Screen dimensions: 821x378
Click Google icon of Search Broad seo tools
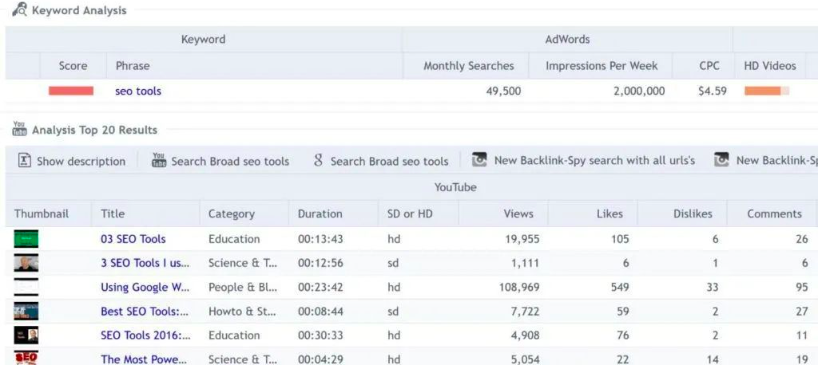coord(318,160)
